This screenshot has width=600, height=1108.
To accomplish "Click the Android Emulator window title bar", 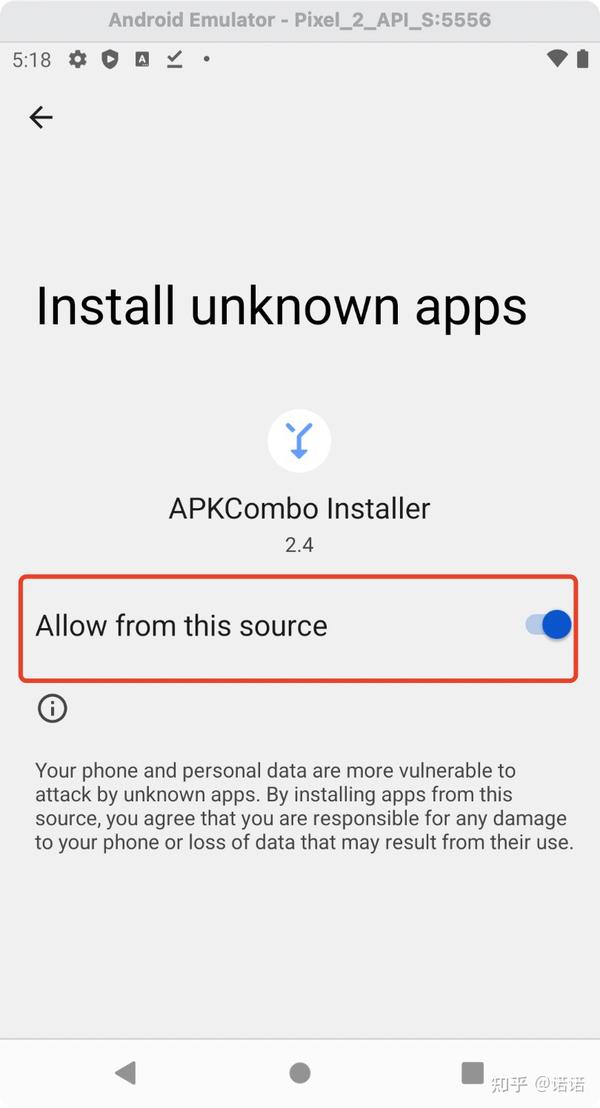I will [x=300, y=20].
